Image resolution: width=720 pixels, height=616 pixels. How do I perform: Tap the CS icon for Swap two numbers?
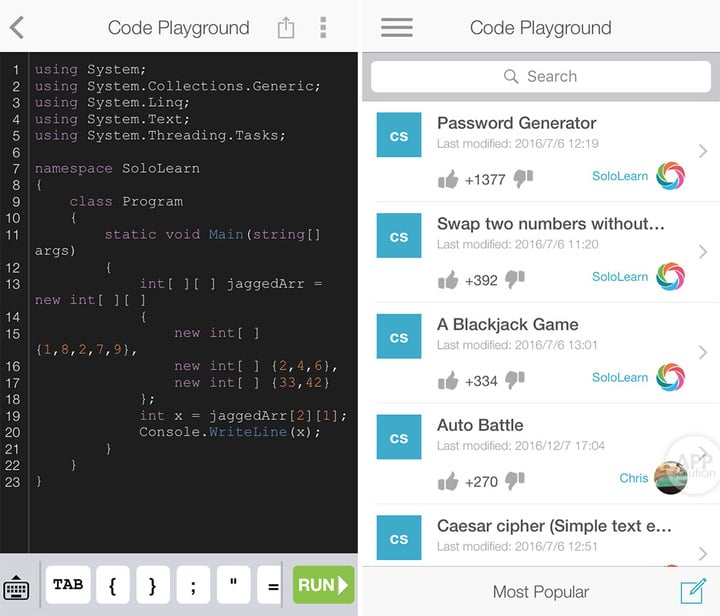coord(399,235)
